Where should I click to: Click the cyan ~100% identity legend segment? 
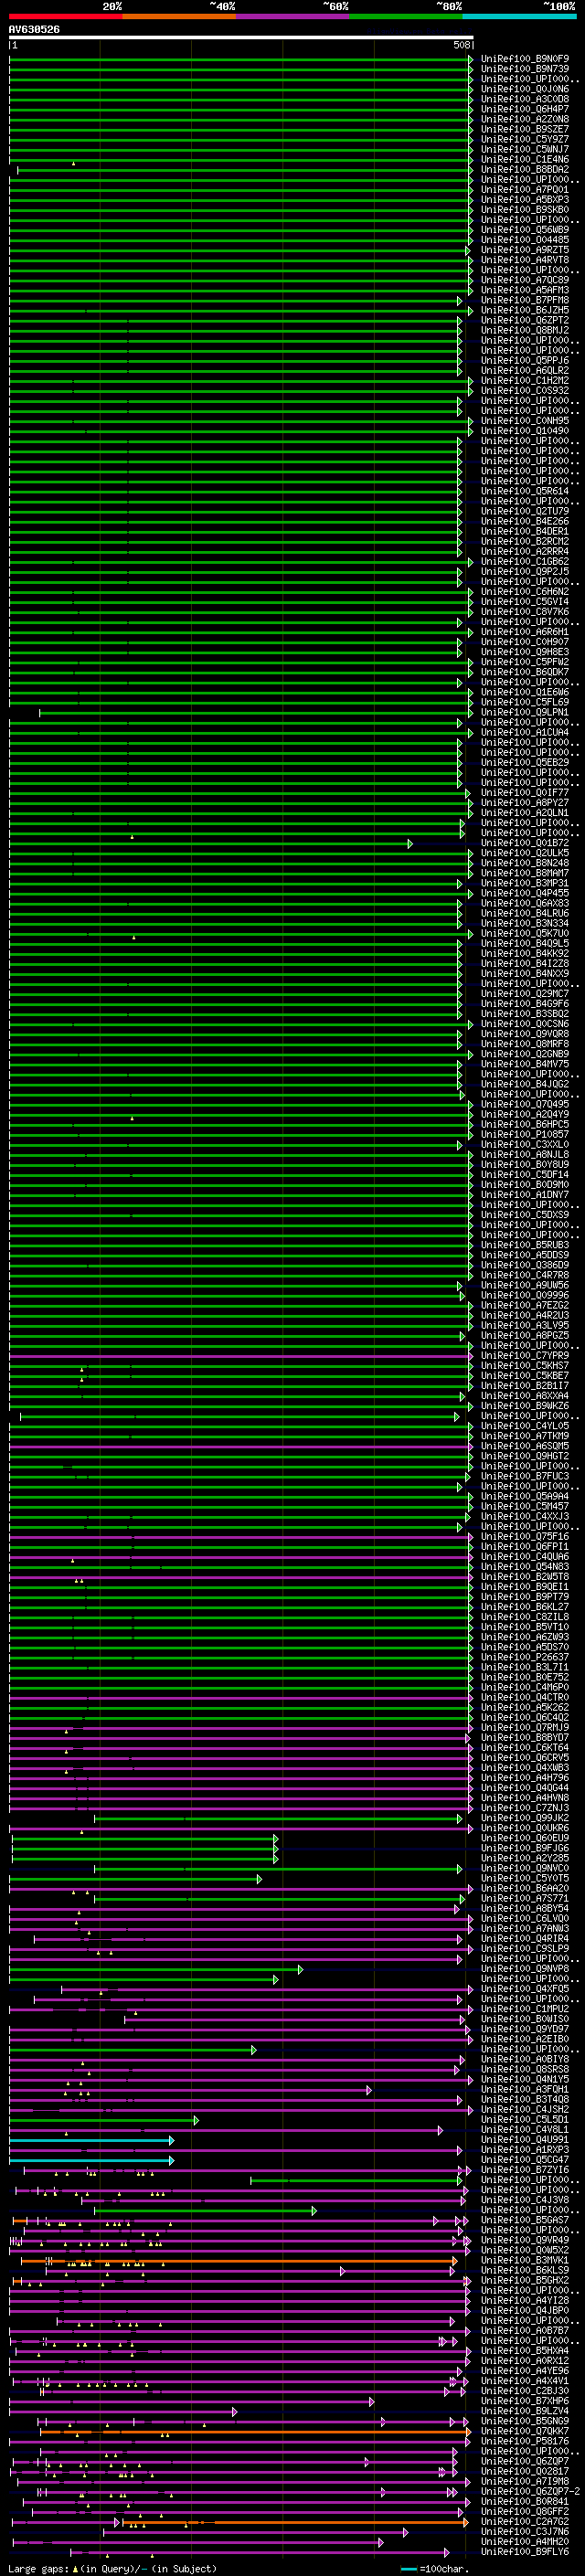(519, 16)
